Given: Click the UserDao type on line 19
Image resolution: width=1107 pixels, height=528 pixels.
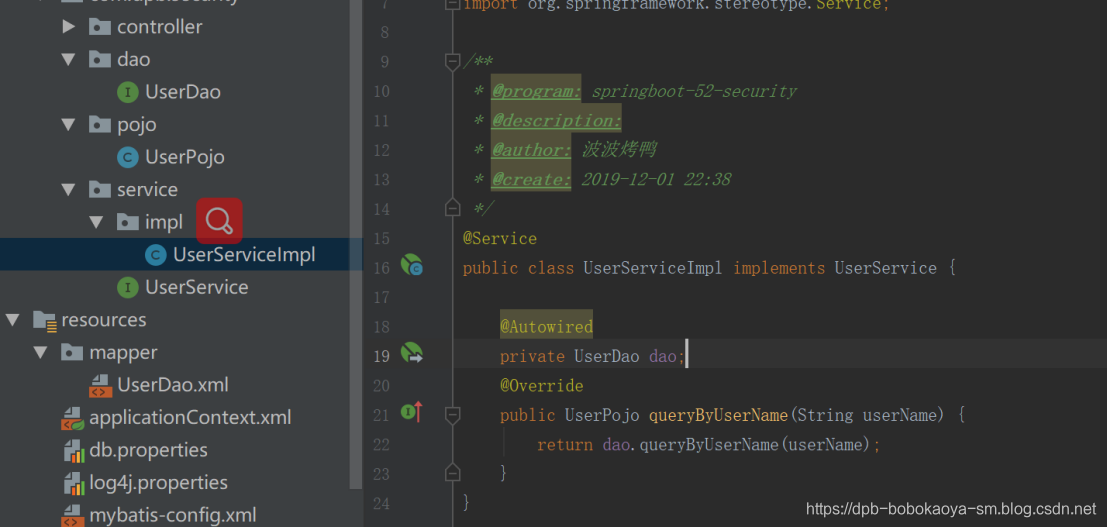Looking at the screenshot, I should [606, 356].
